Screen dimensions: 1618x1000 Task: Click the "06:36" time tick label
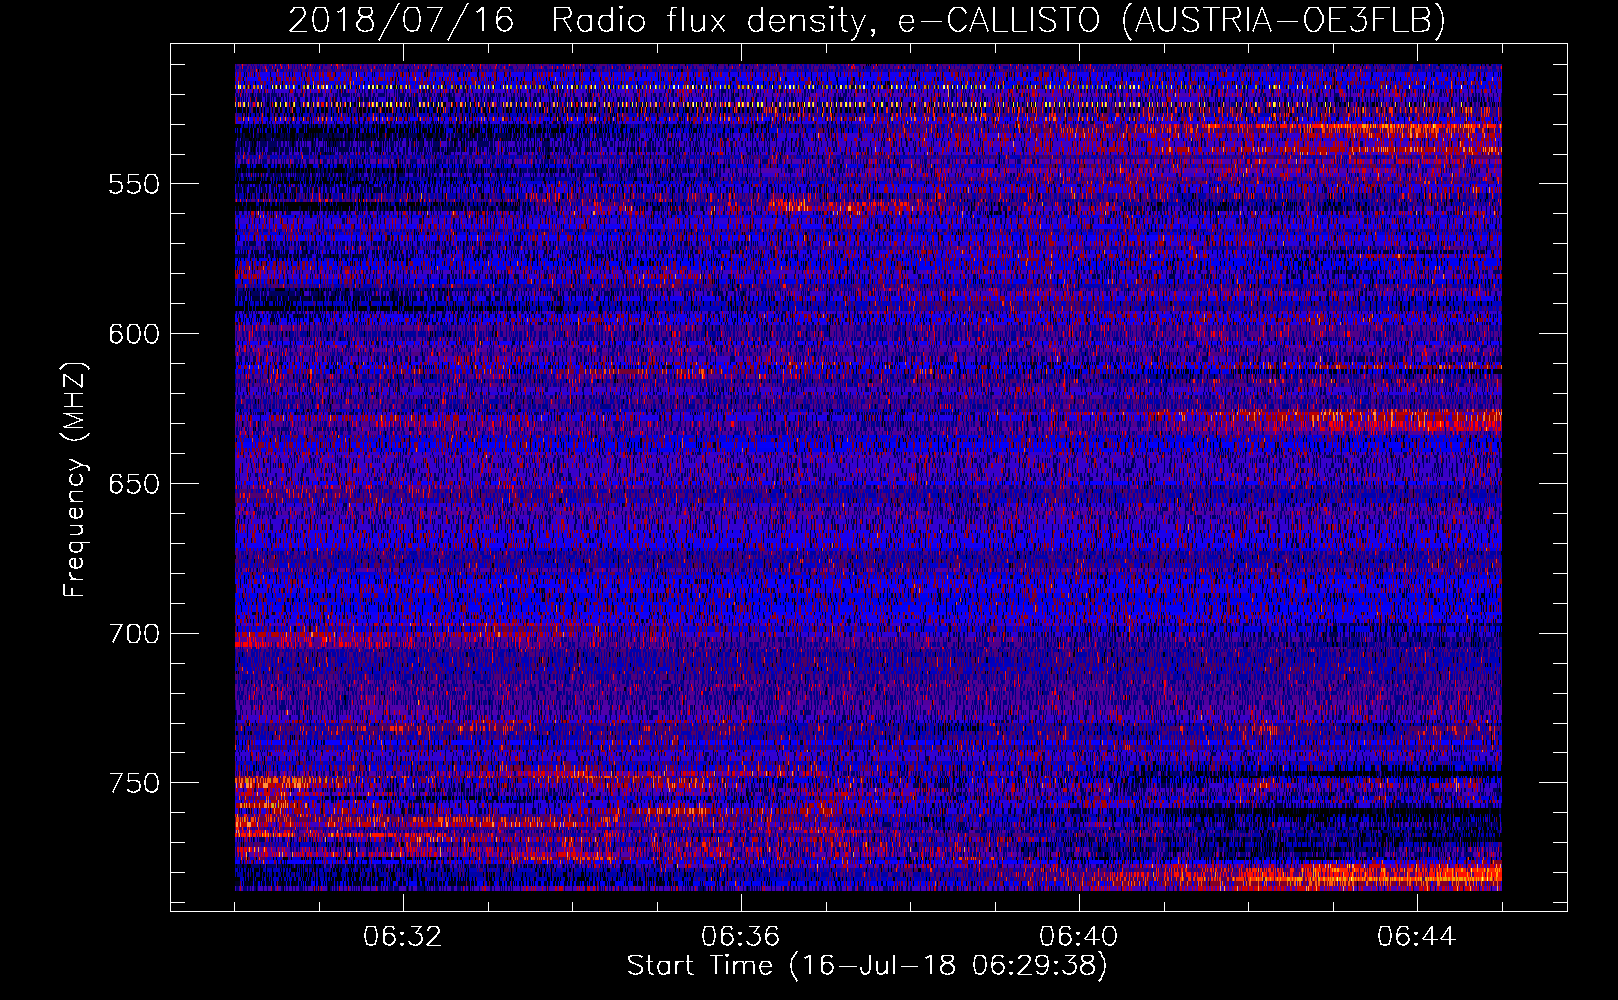point(741,937)
